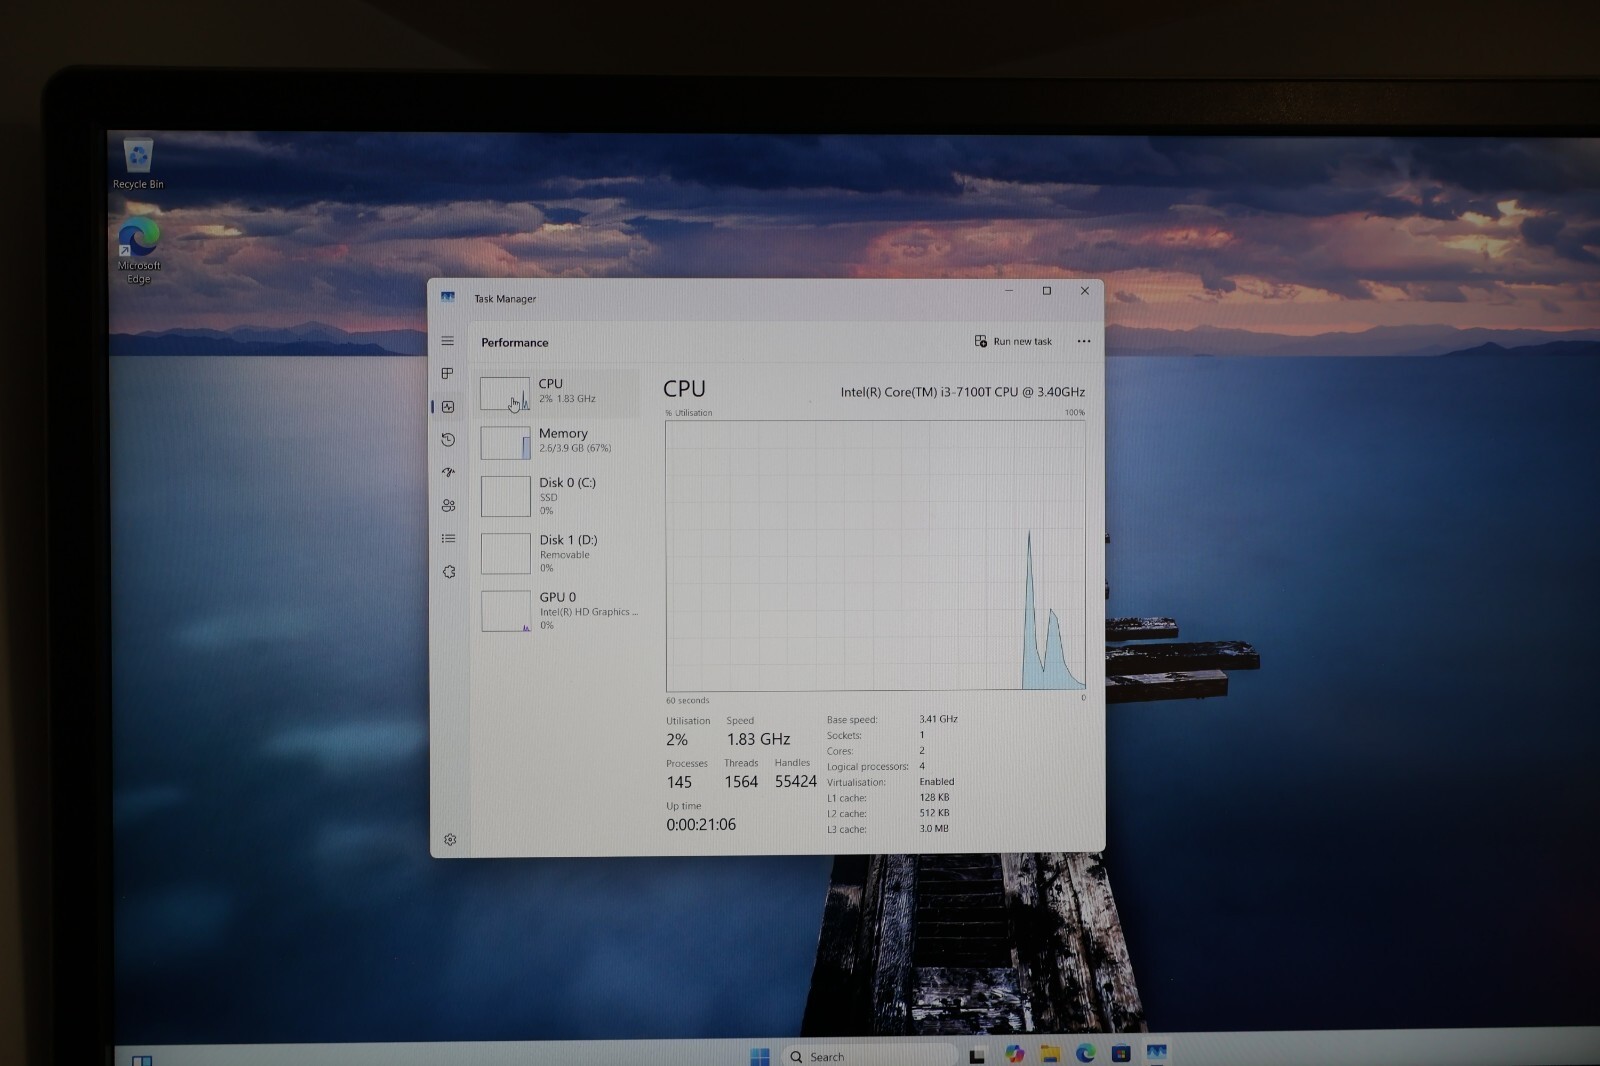Select GPU 0 performance entry

pos(558,610)
